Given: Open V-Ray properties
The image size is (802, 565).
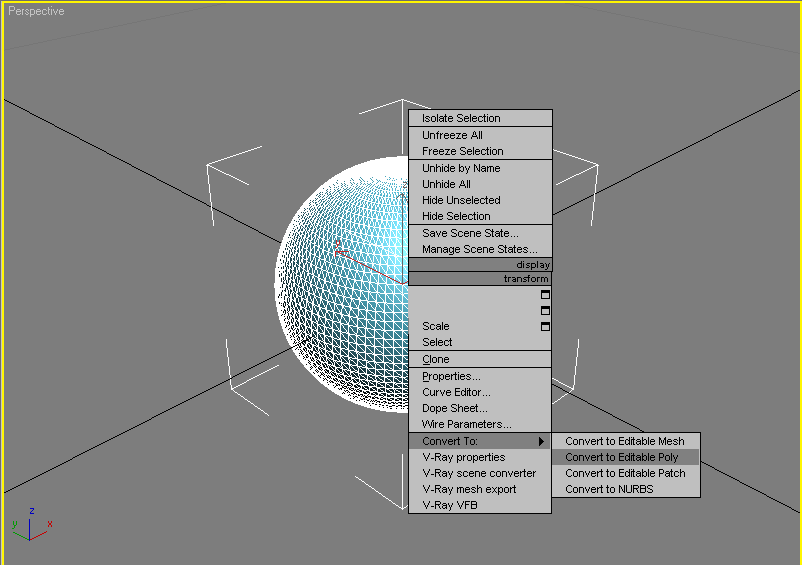Looking at the screenshot, I should pyautogui.click(x=480, y=457).
